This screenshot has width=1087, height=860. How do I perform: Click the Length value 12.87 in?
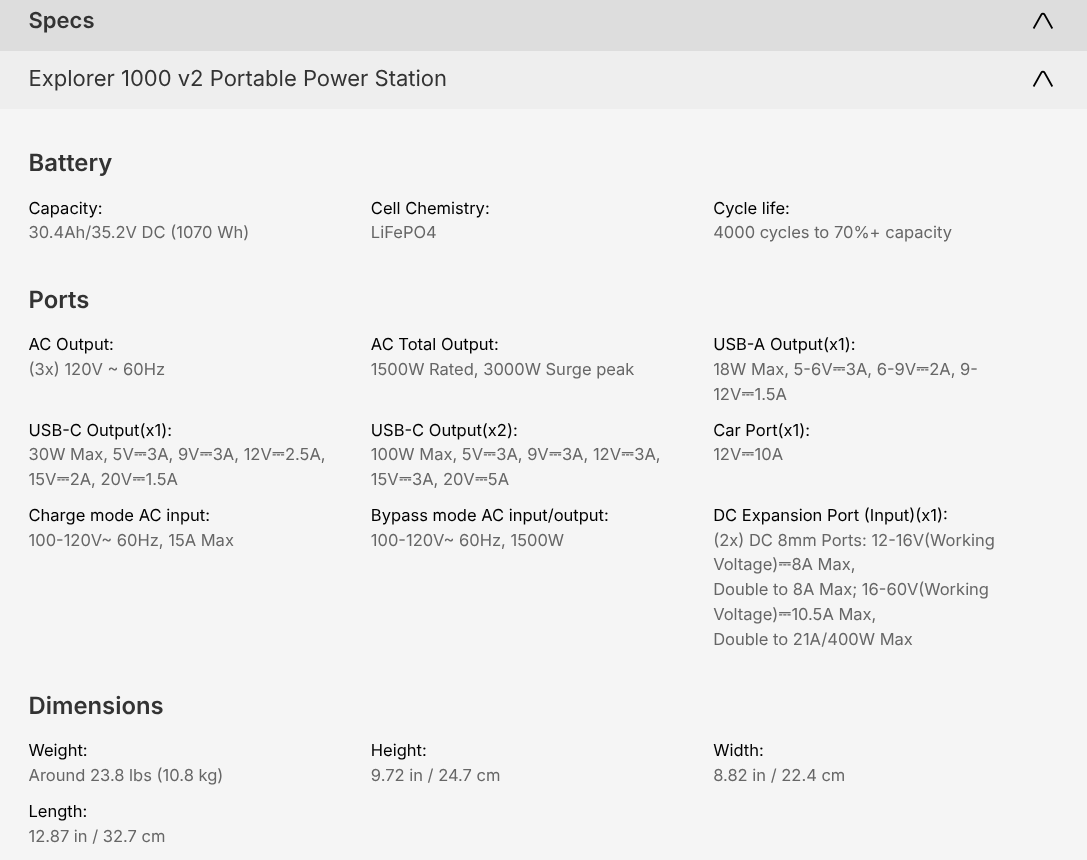96,837
